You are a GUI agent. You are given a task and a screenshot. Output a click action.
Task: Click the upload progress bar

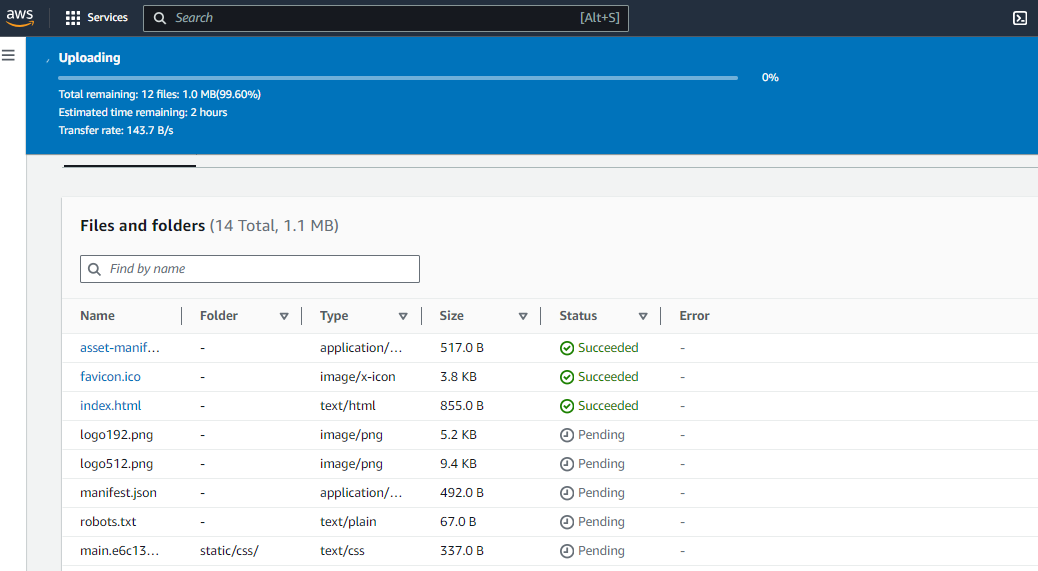[x=398, y=77]
